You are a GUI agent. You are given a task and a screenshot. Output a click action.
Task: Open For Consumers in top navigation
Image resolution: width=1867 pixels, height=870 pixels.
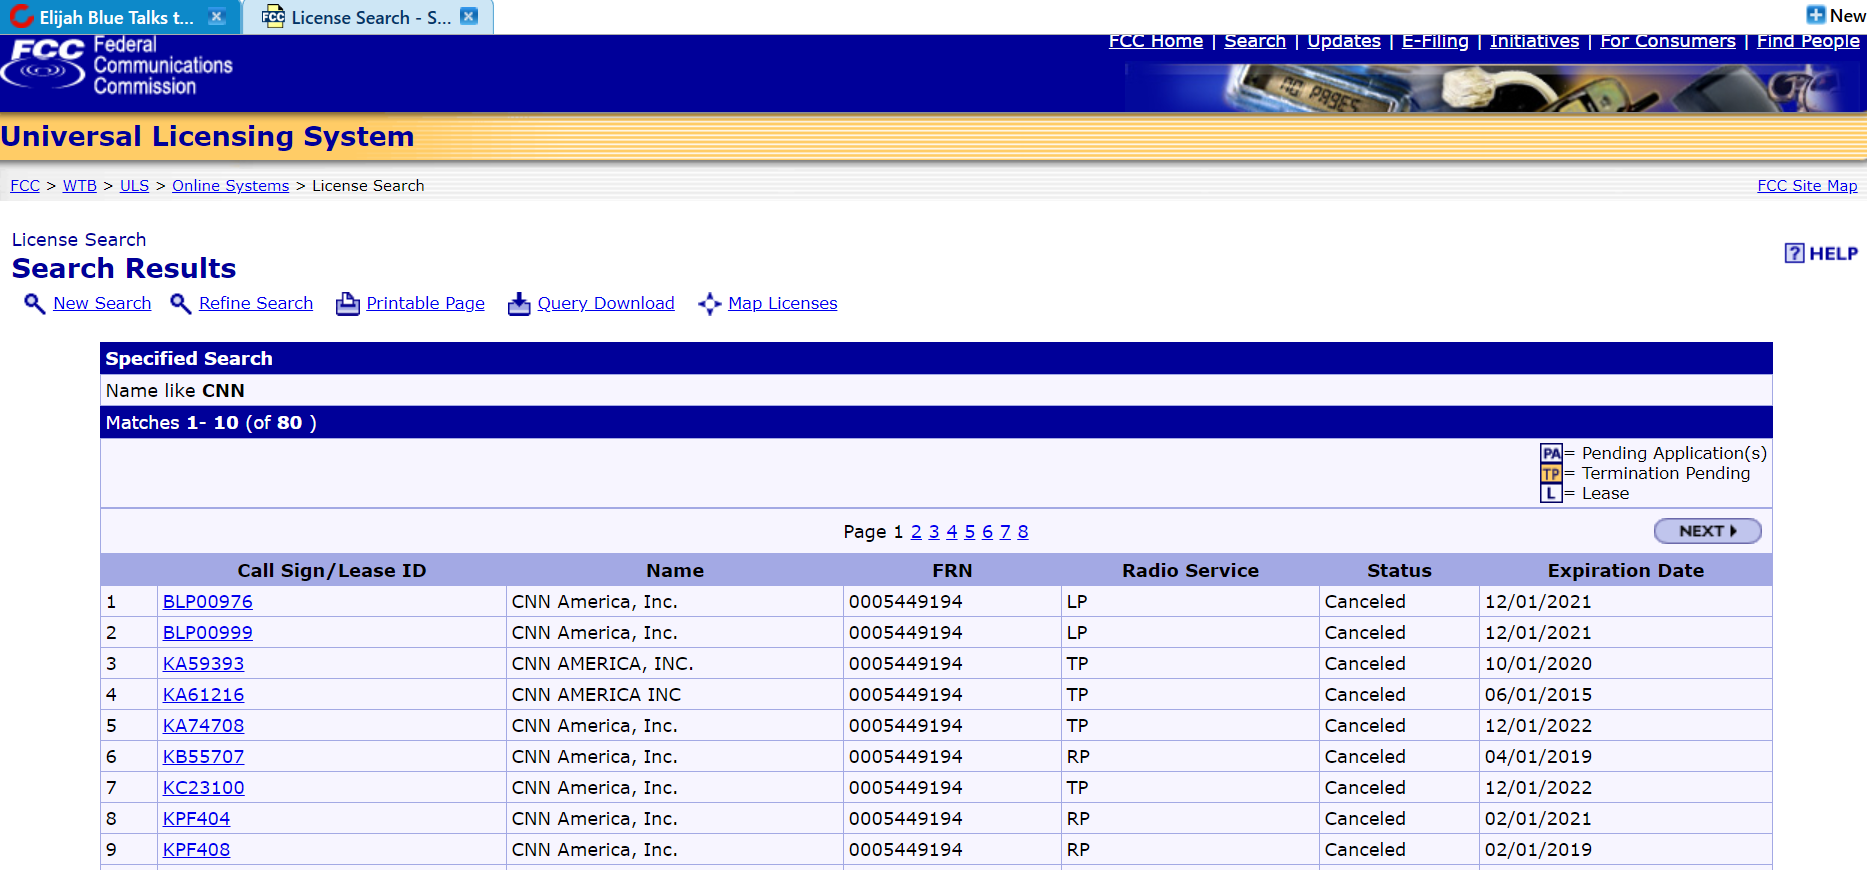click(1668, 41)
